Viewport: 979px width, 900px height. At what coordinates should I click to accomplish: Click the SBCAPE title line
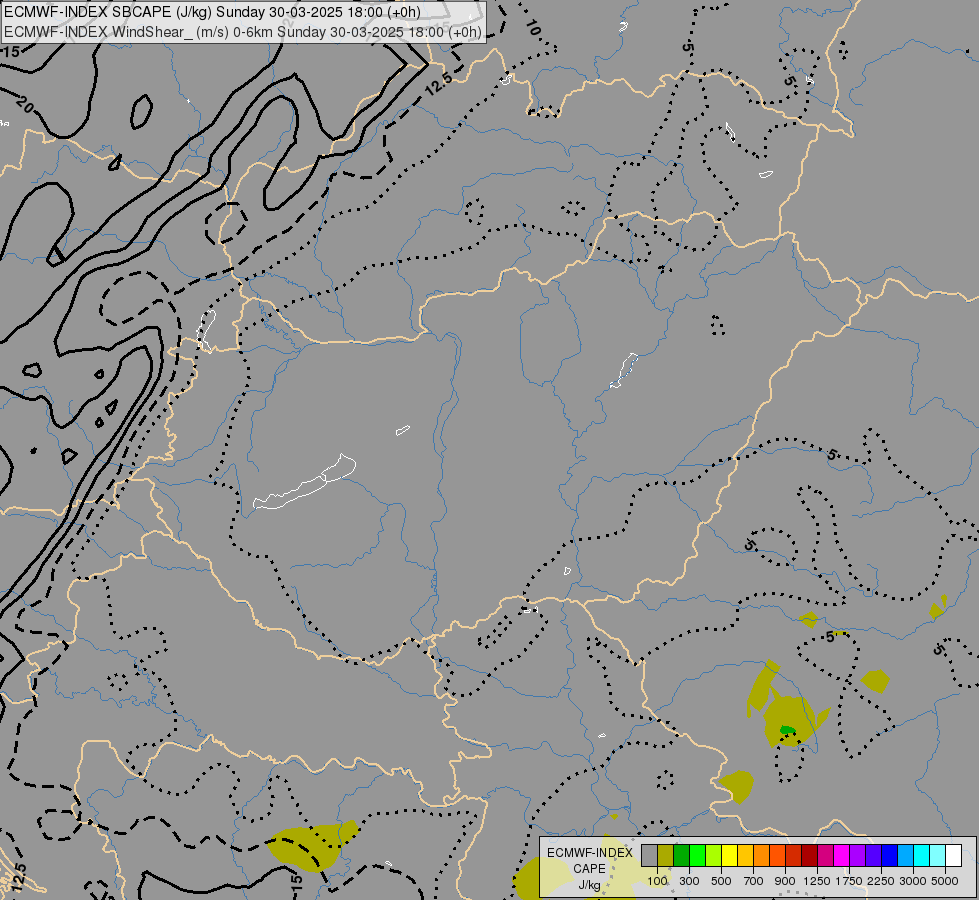212,12
